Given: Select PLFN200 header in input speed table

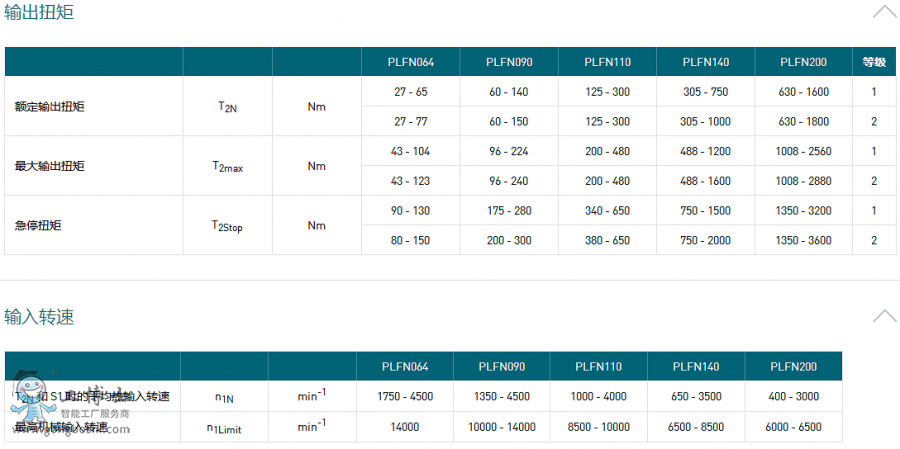Looking at the screenshot, I should point(794,366).
